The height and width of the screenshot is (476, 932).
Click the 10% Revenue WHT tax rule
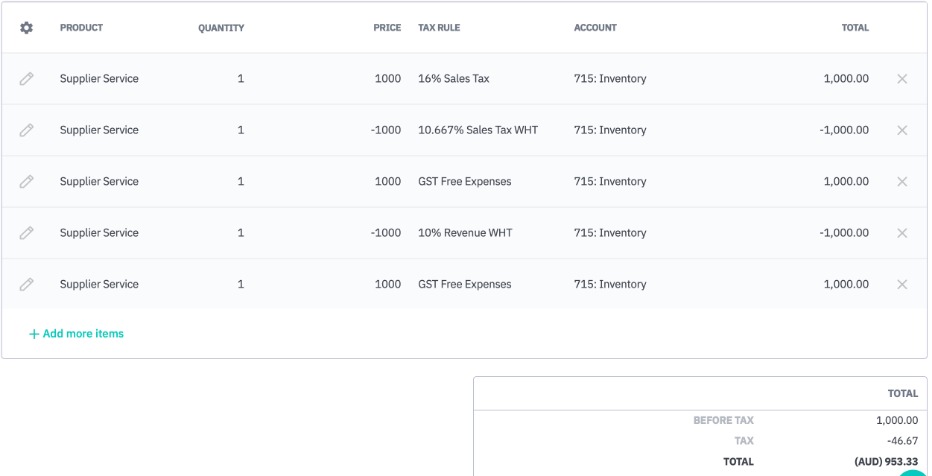[464, 233]
